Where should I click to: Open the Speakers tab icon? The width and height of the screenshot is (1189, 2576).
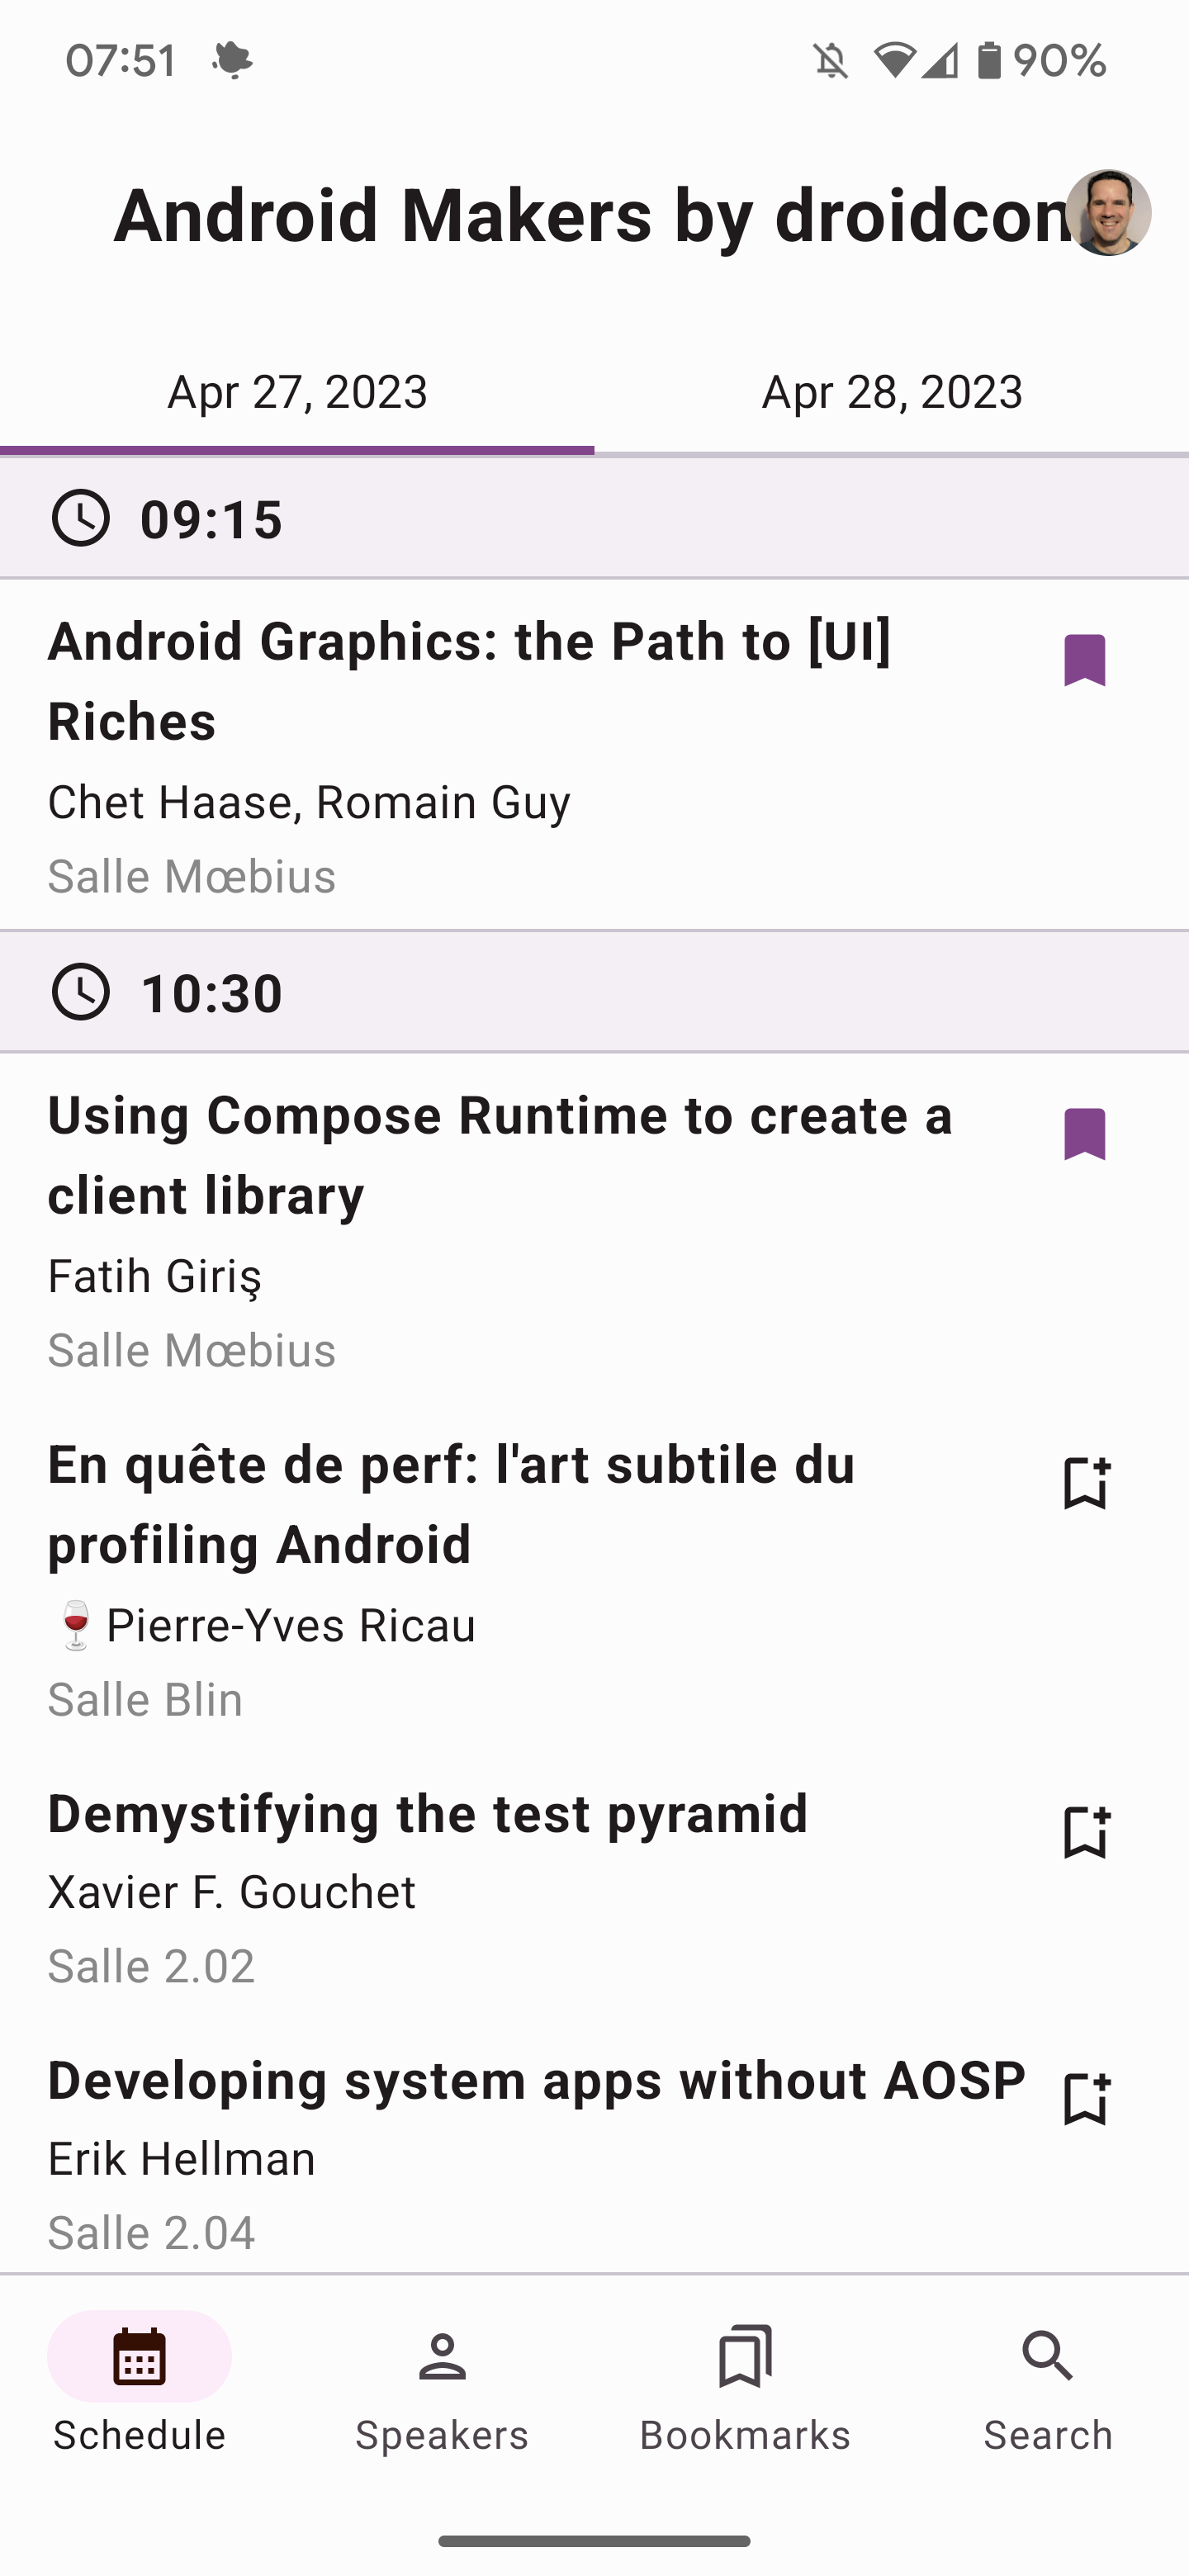click(x=442, y=2356)
